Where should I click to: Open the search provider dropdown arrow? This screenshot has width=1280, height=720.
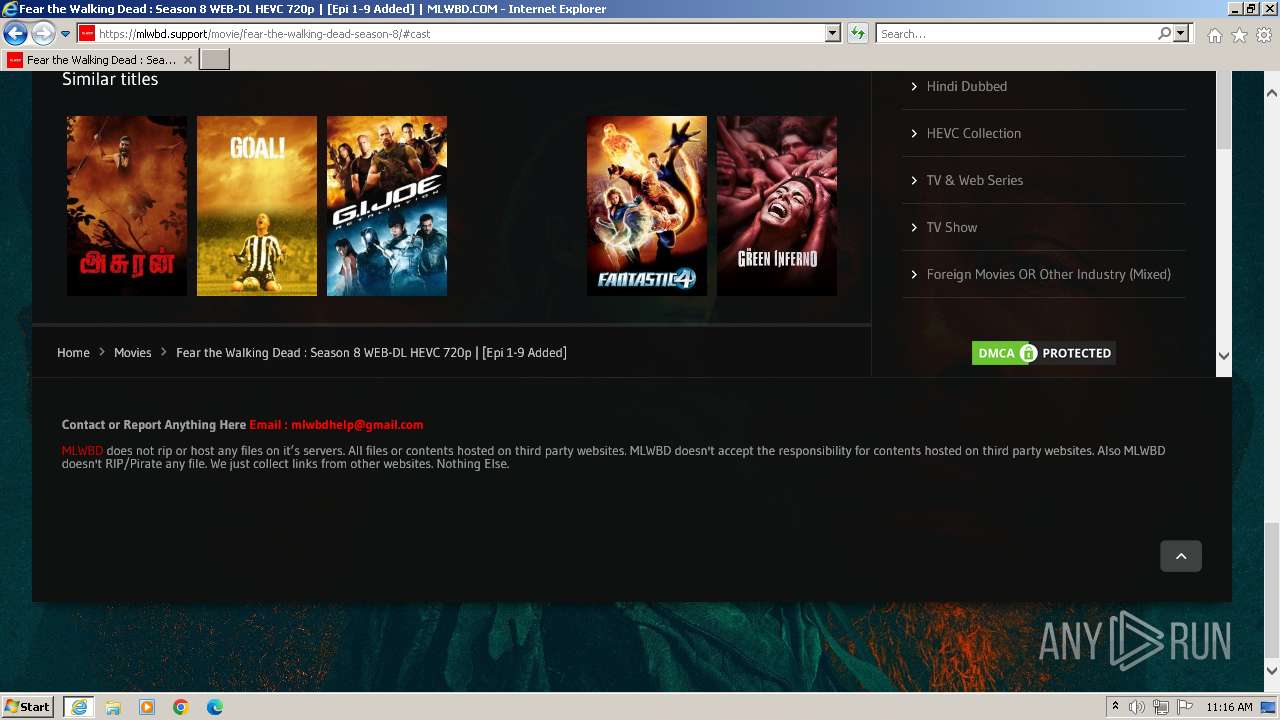[x=1181, y=34]
